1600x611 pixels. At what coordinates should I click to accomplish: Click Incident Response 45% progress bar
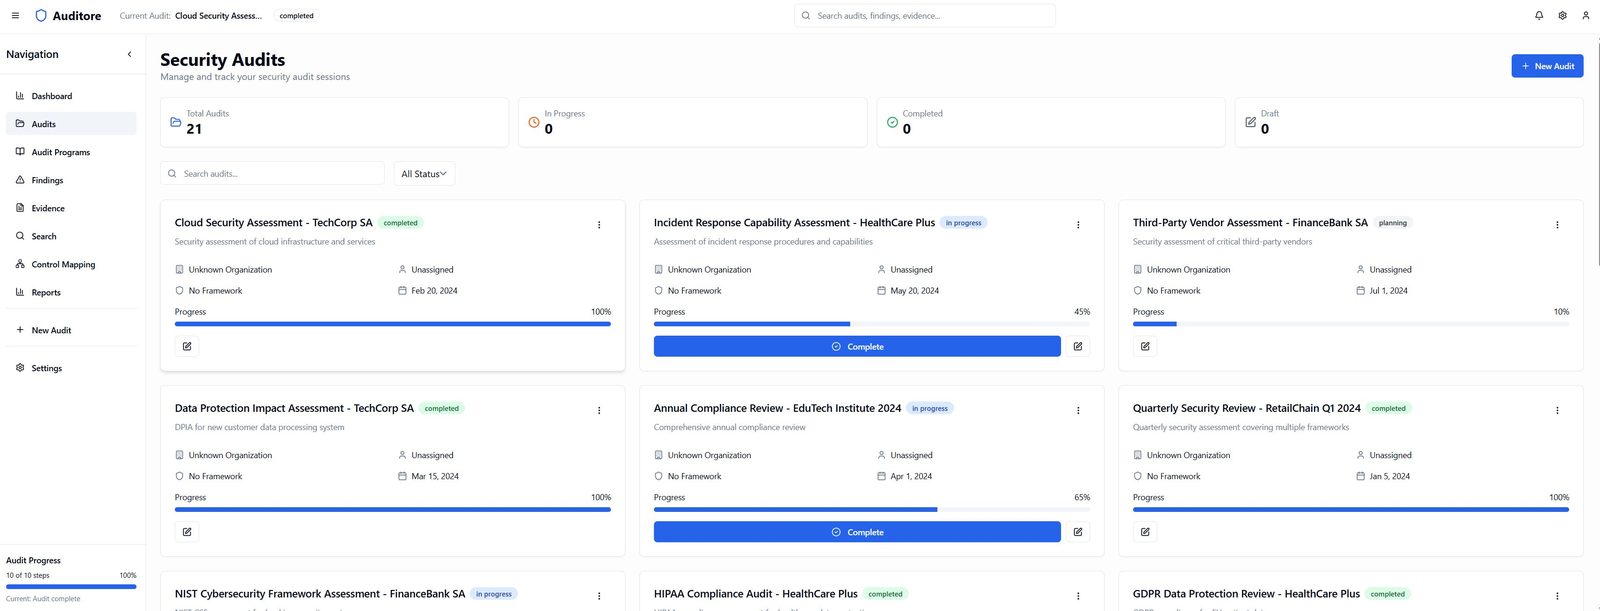[x=872, y=324]
